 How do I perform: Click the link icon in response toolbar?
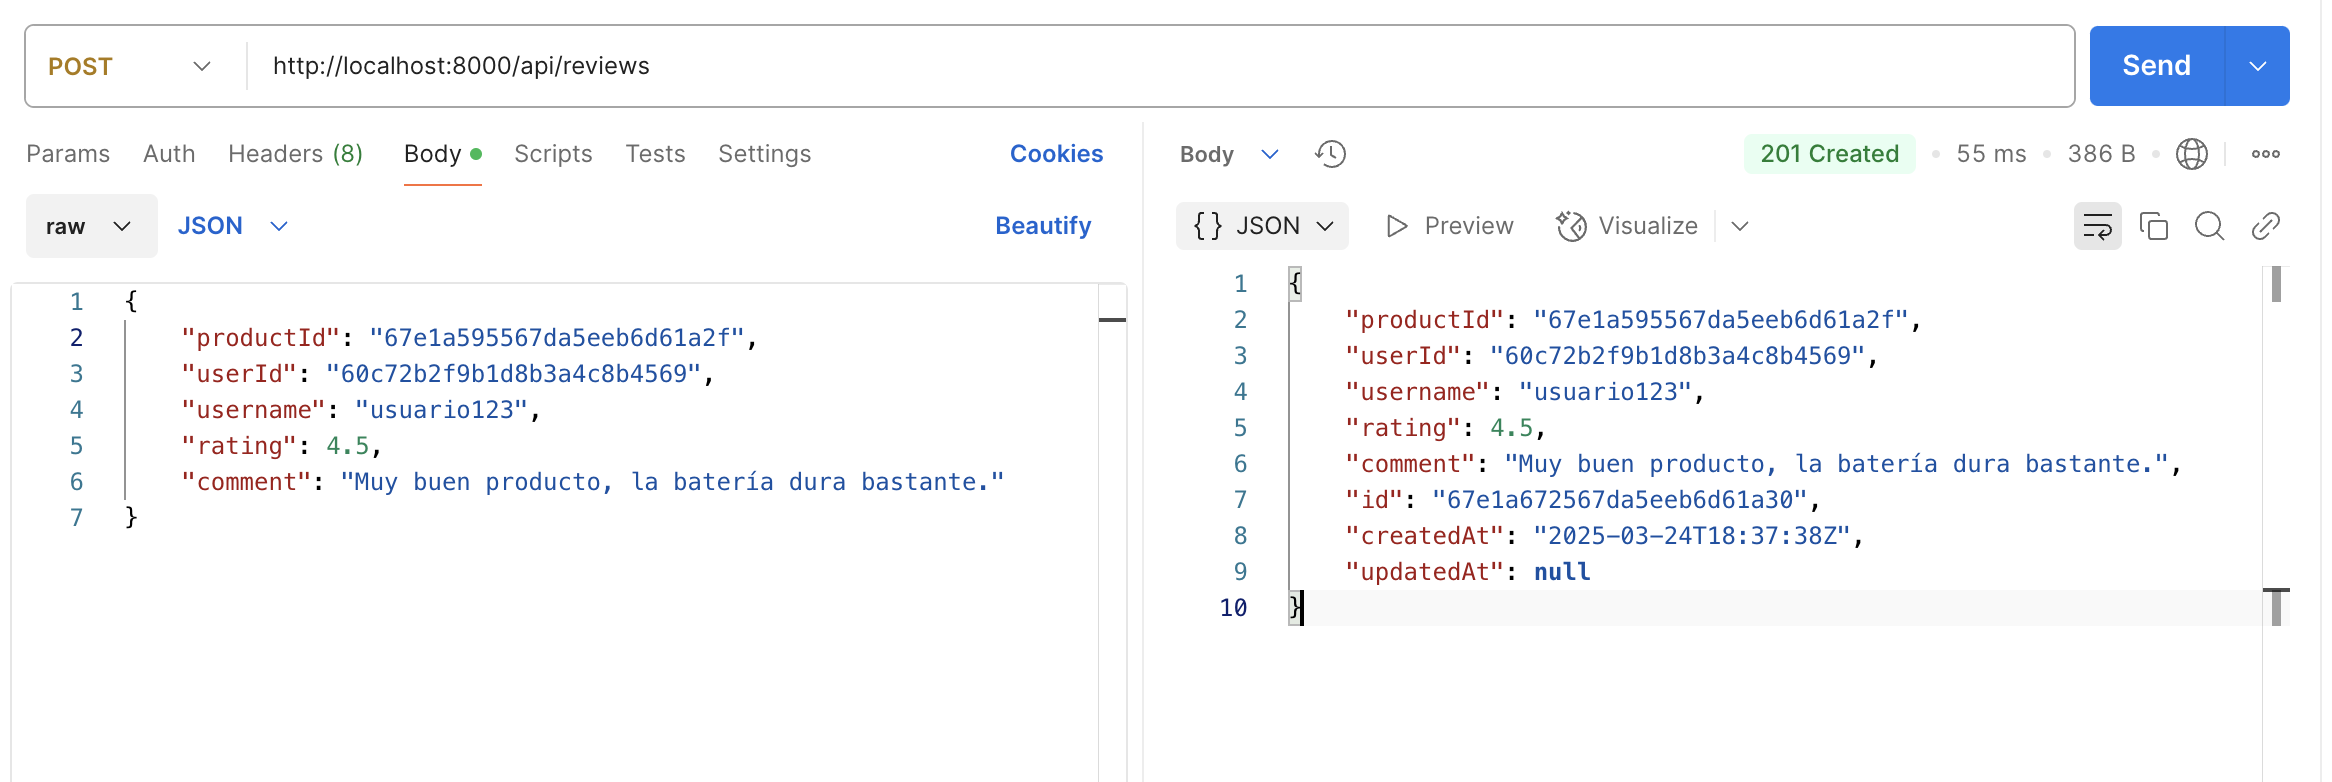click(2265, 226)
